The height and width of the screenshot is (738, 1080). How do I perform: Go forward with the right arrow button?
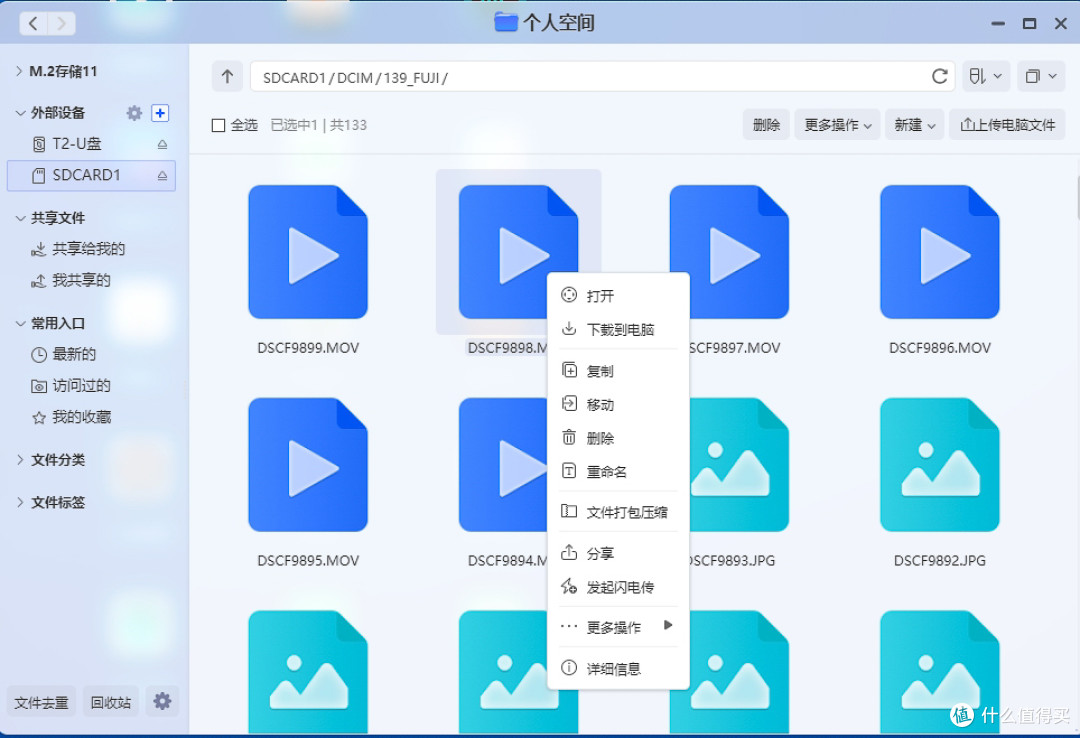[61, 24]
